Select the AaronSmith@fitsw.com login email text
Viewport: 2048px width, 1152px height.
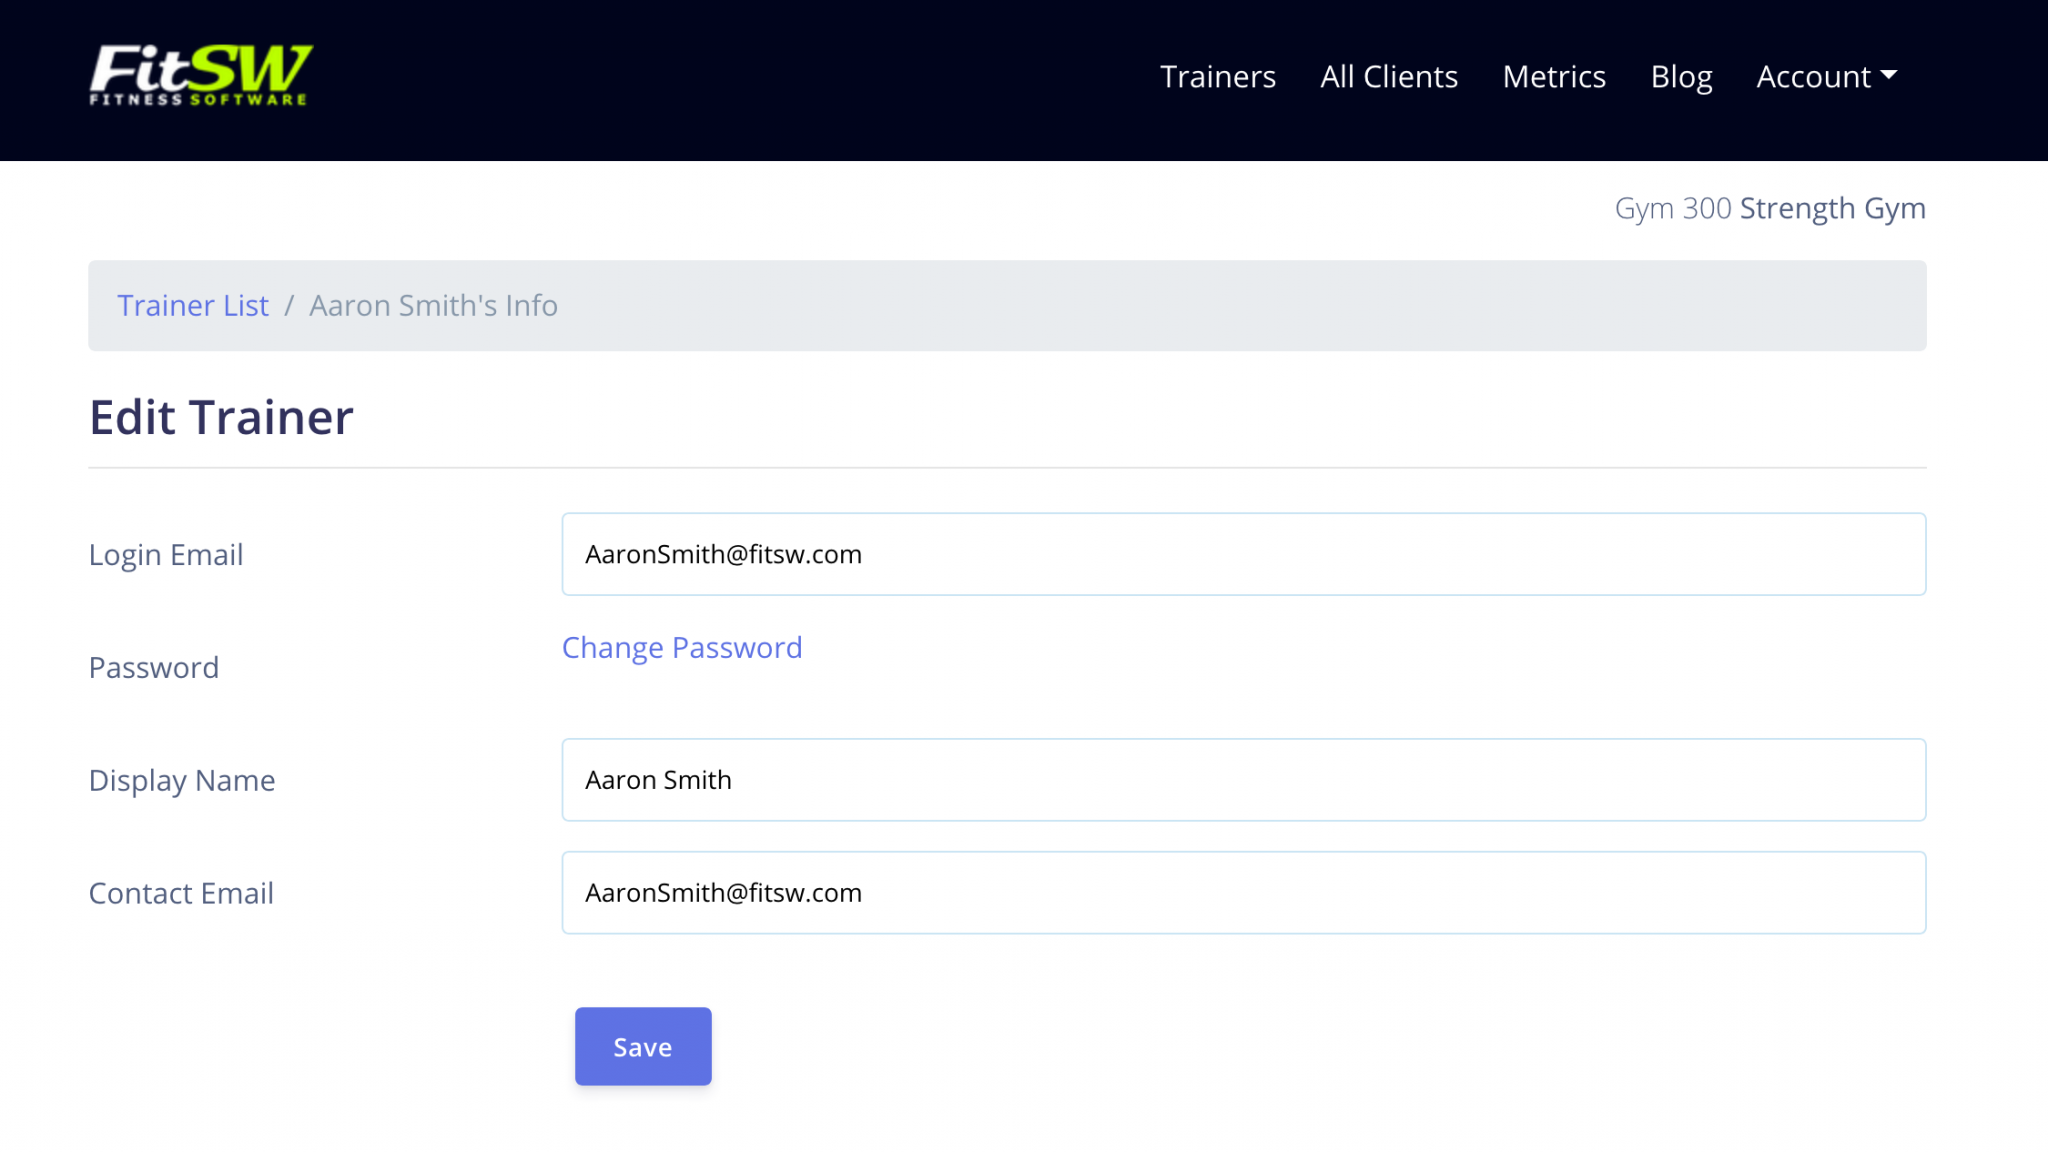(x=723, y=554)
